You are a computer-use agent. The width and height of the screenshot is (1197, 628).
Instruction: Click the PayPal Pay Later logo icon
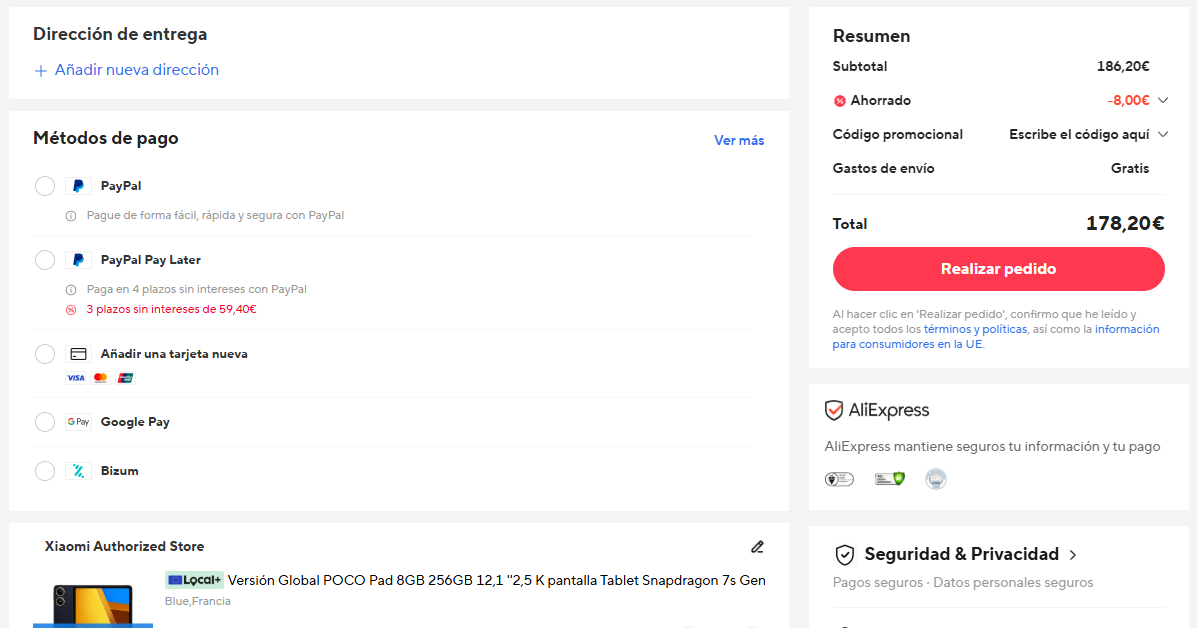point(78,260)
